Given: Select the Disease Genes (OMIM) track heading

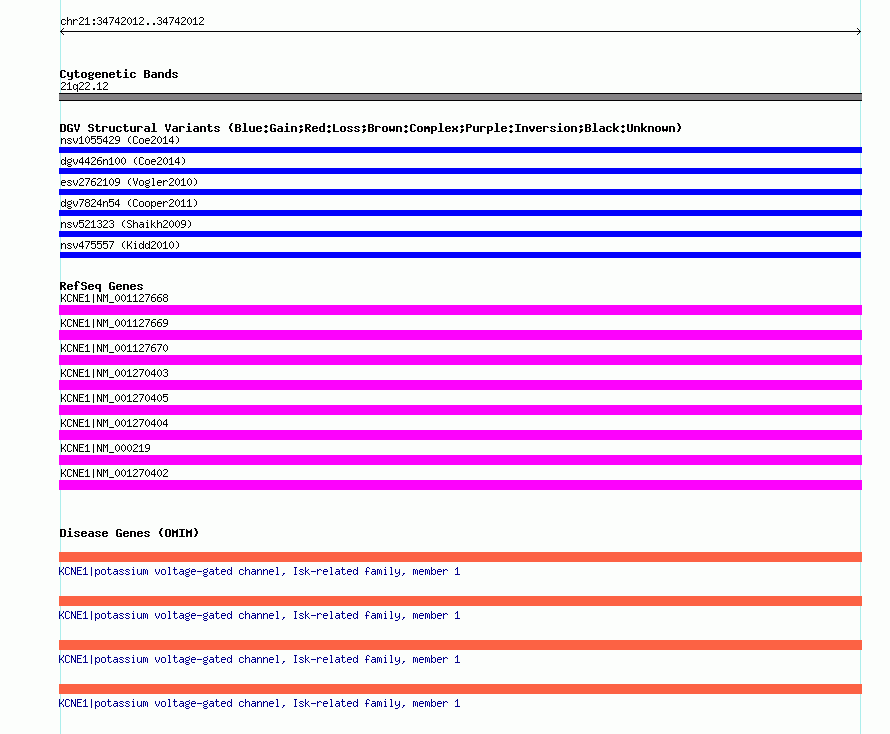Looking at the screenshot, I should pos(129,533).
